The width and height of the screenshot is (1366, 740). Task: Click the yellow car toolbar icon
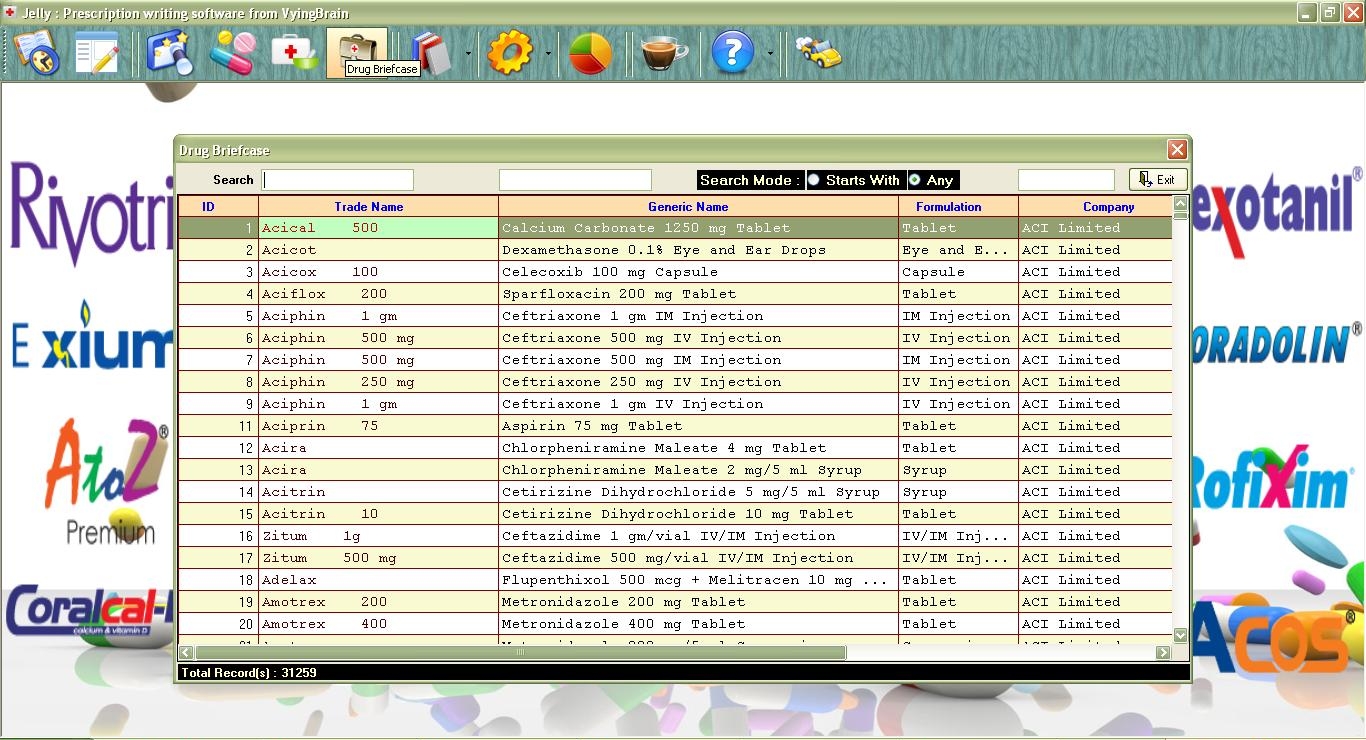[818, 52]
